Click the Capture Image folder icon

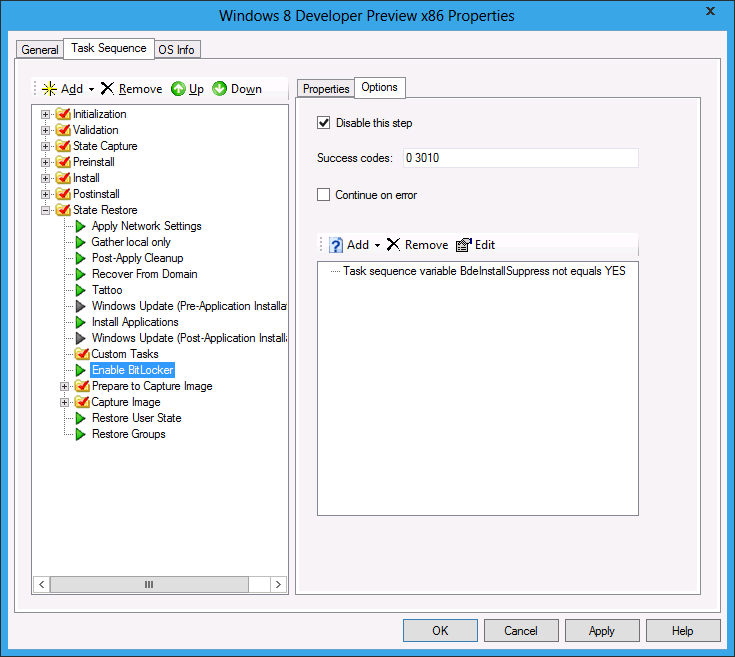pyautogui.click(x=82, y=402)
